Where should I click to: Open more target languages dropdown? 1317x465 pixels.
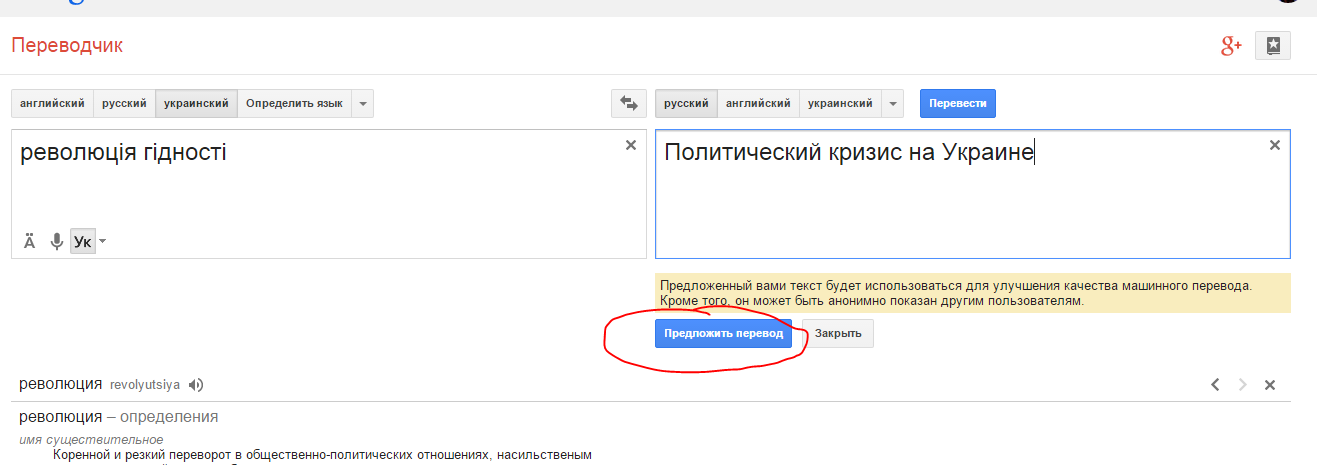coord(893,103)
